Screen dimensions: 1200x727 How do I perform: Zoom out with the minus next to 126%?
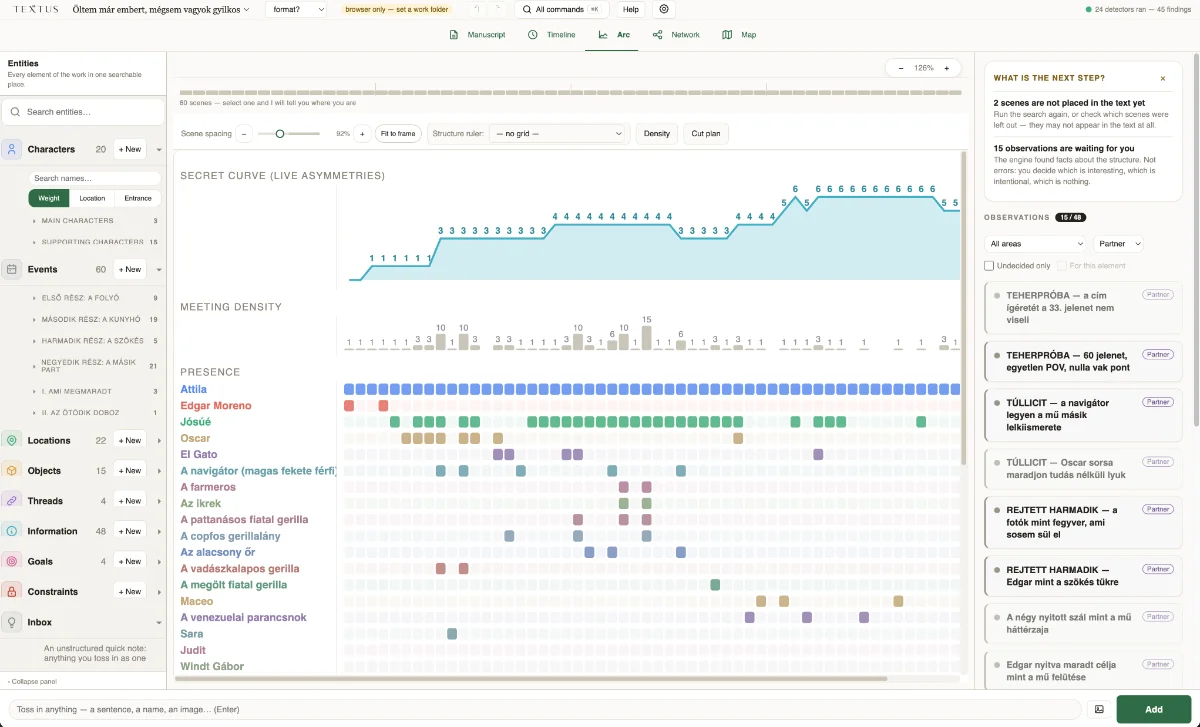click(x=901, y=68)
